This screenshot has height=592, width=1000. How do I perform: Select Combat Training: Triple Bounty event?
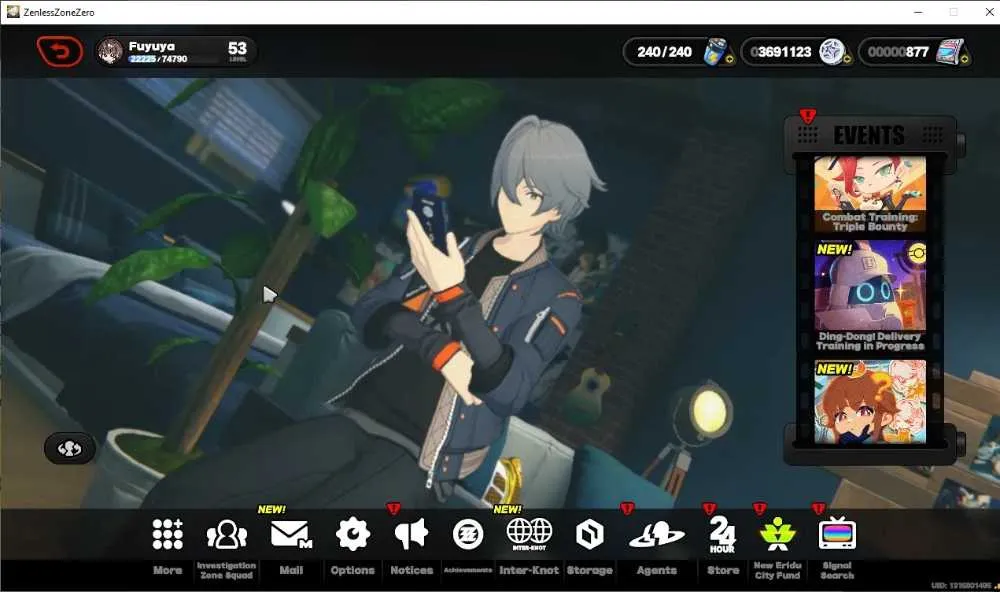tap(870, 194)
